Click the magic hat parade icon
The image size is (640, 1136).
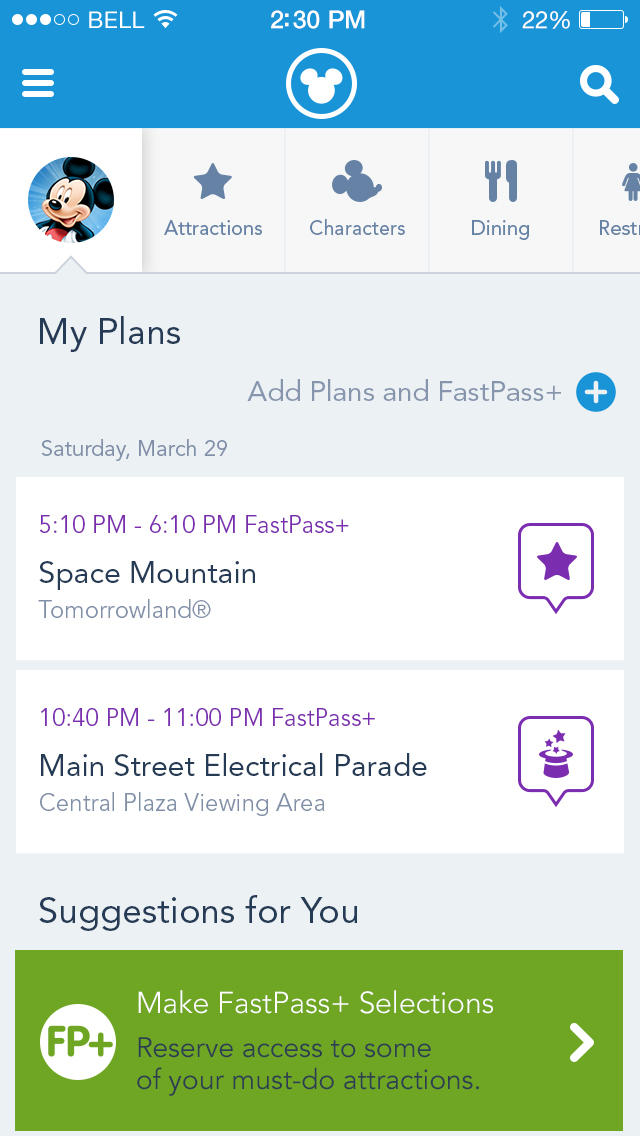556,759
